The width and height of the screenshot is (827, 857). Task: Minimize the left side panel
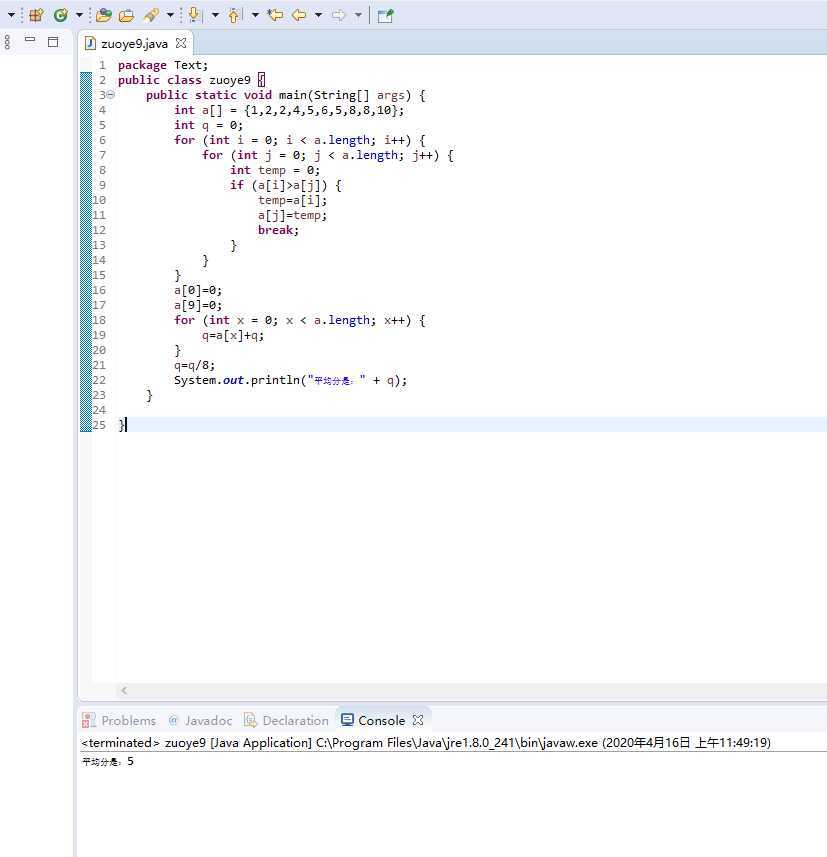tap(30, 41)
